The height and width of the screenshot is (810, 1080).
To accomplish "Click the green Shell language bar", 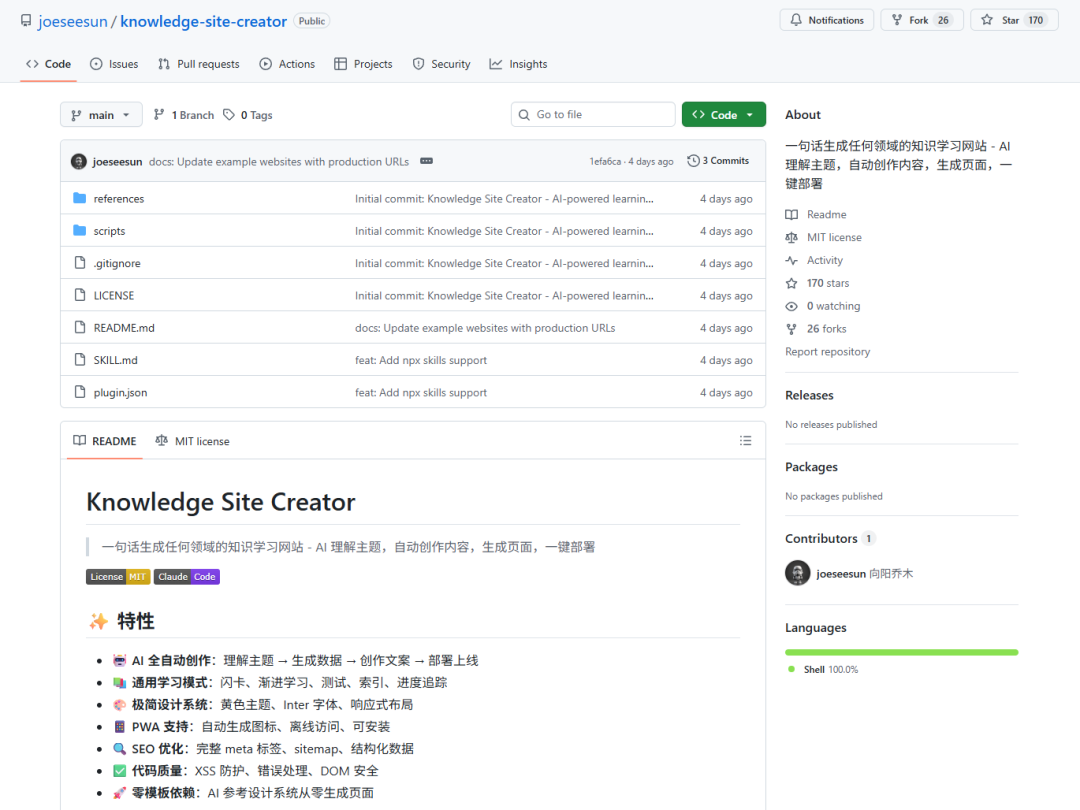I will pyautogui.click(x=902, y=652).
